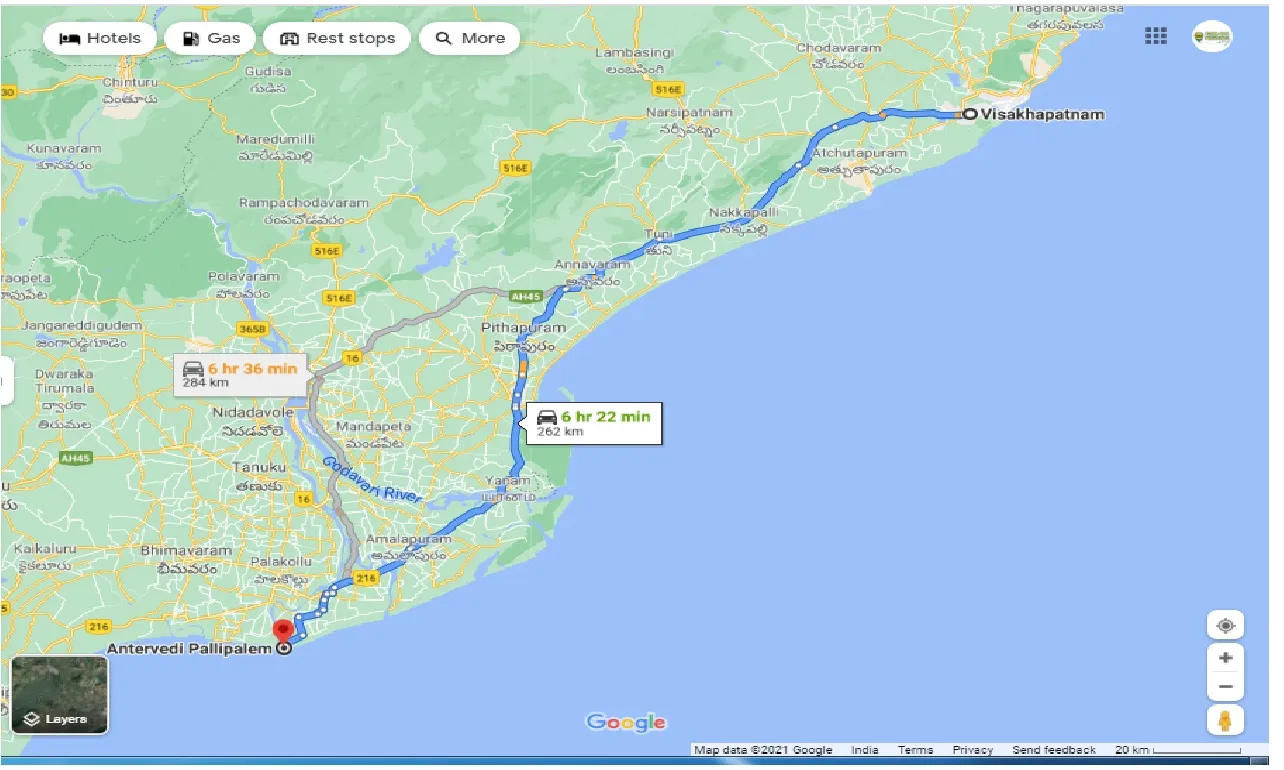Click the red destination pin marker
Screen dimensions: 1284x770
[283, 630]
